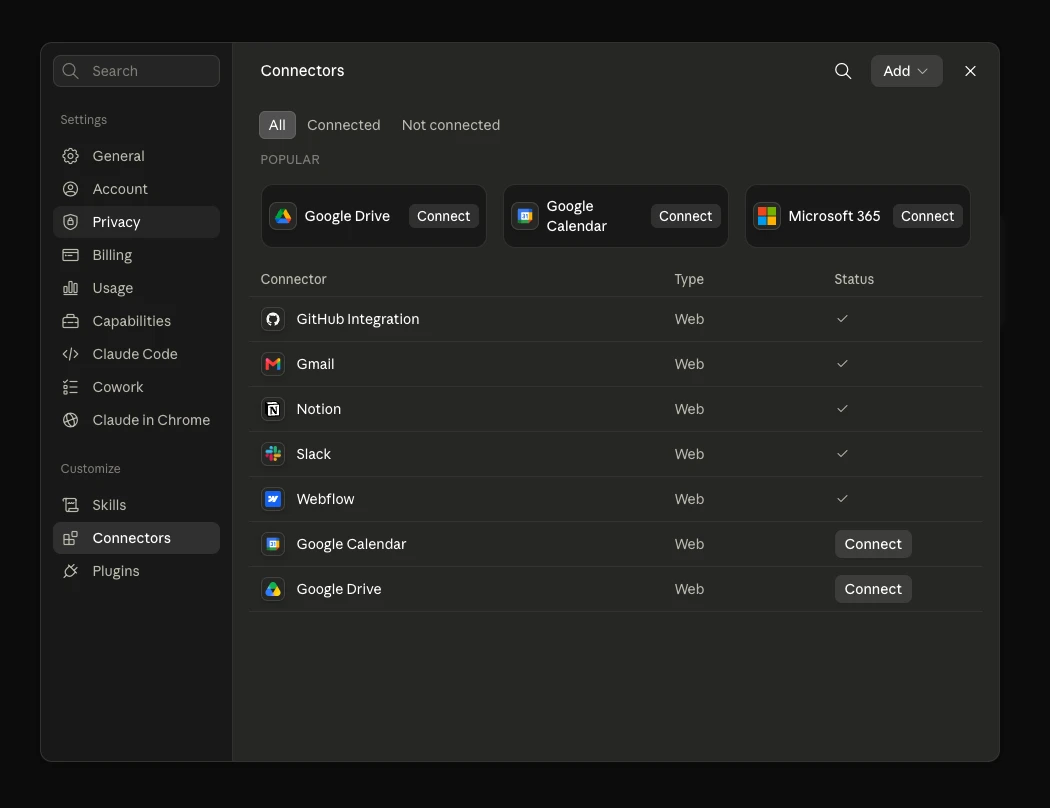Click the Google Drive logo in Popular card
The width and height of the screenshot is (1050, 808).
(283, 216)
